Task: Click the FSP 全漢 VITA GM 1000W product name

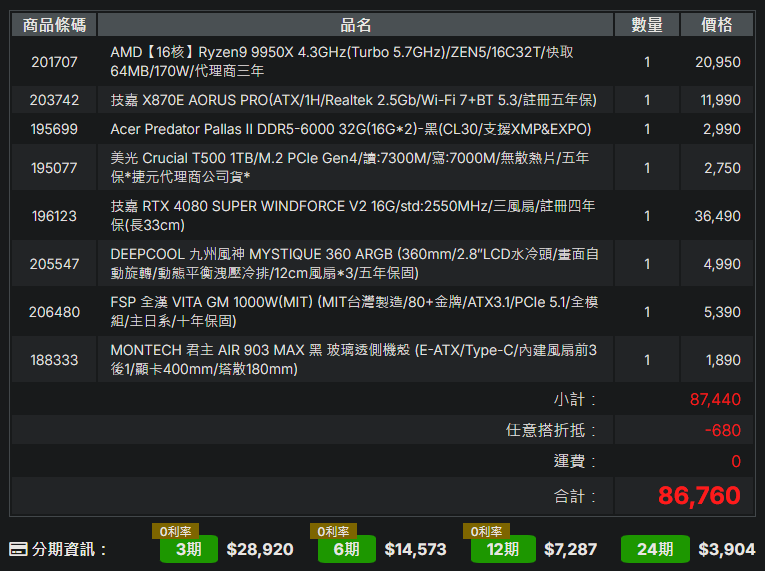Action: (x=354, y=311)
